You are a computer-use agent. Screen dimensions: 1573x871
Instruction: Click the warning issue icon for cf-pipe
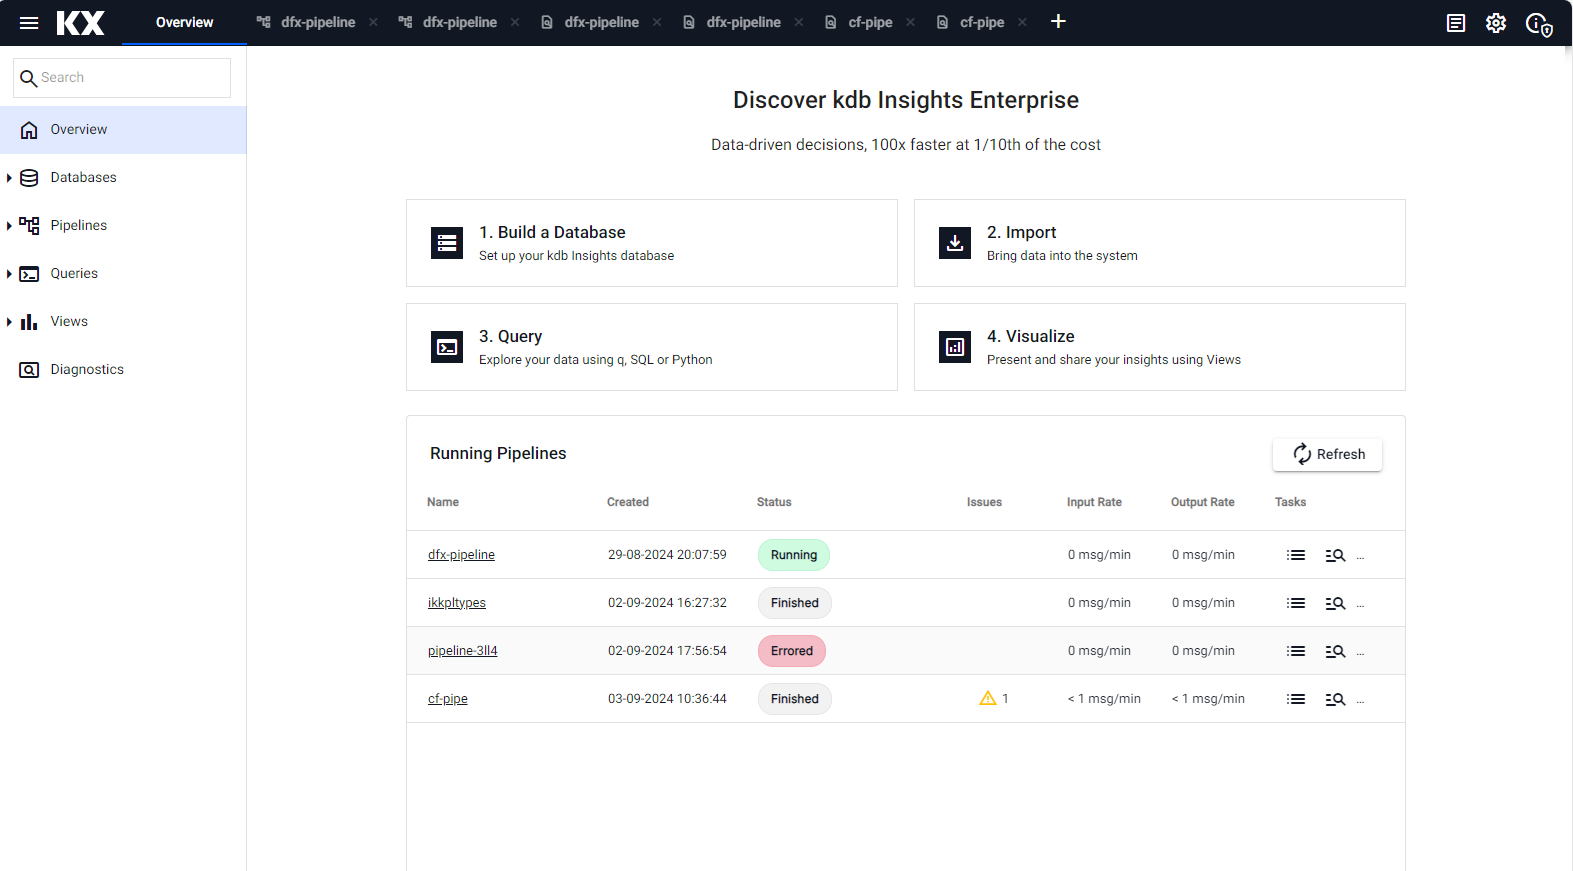(x=988, y=698)
